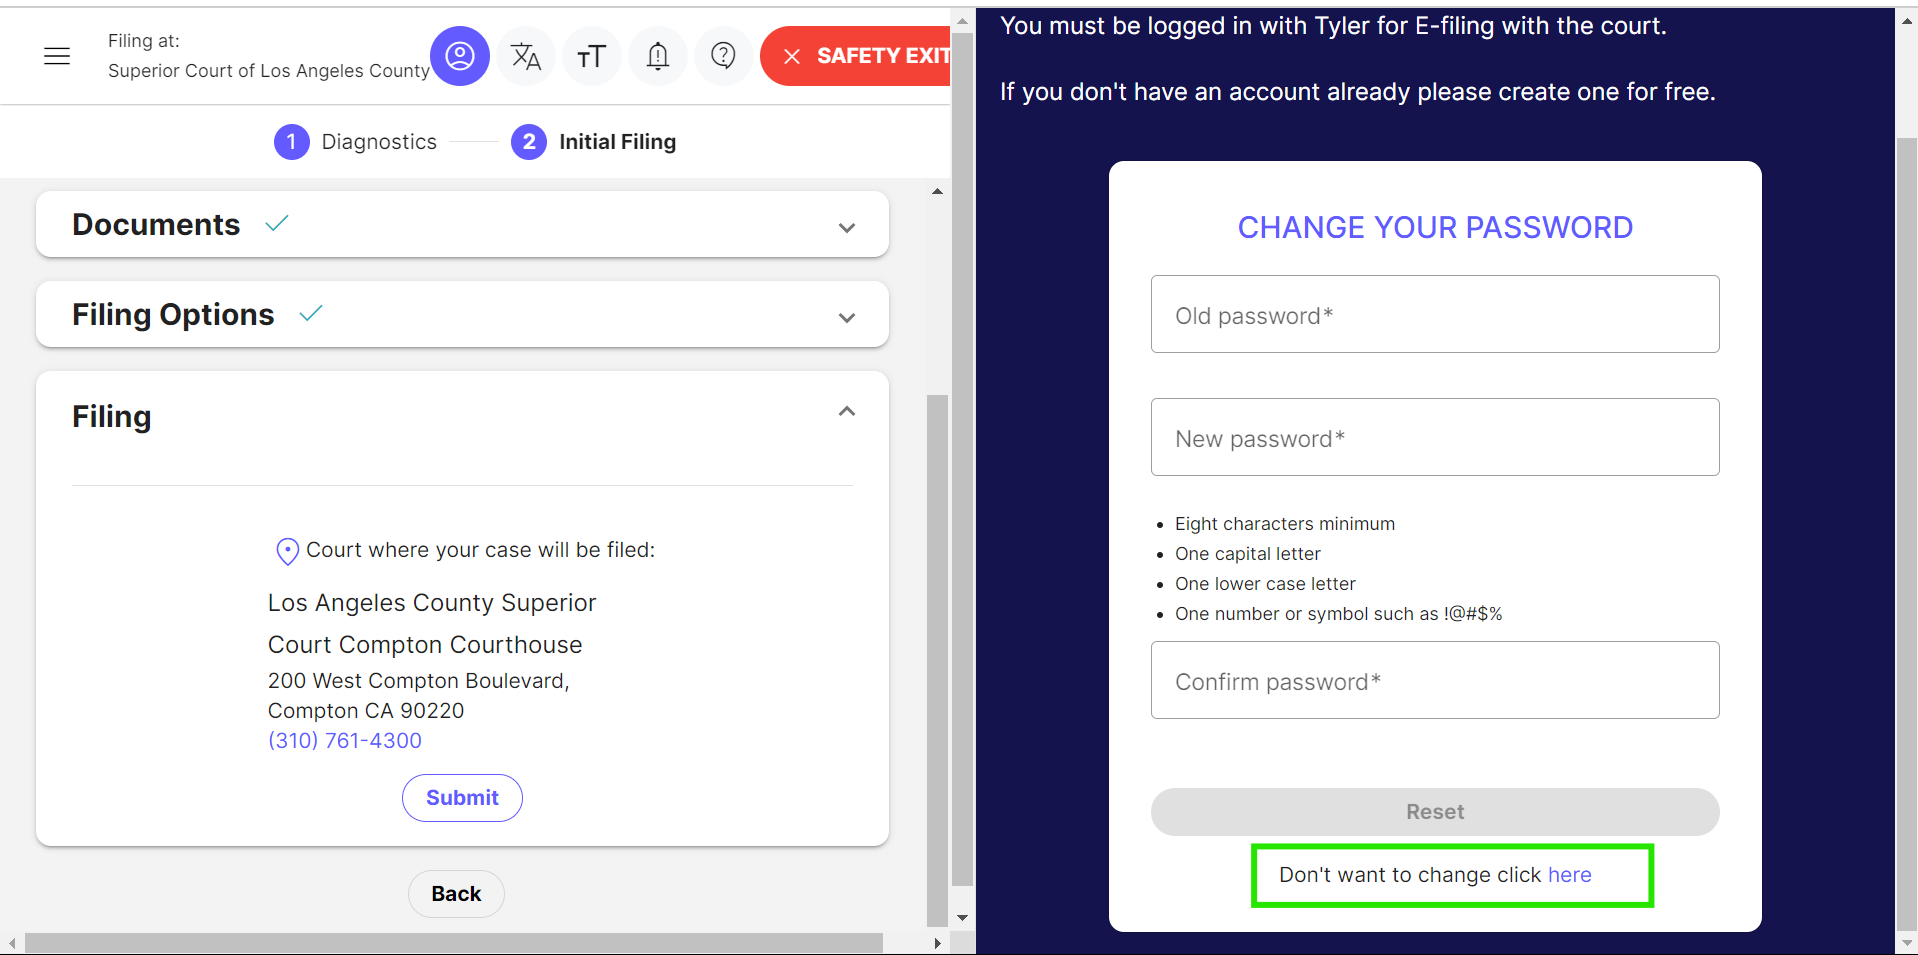
Task: Go to step 1 Diagnostics
Action: [356, 142]
